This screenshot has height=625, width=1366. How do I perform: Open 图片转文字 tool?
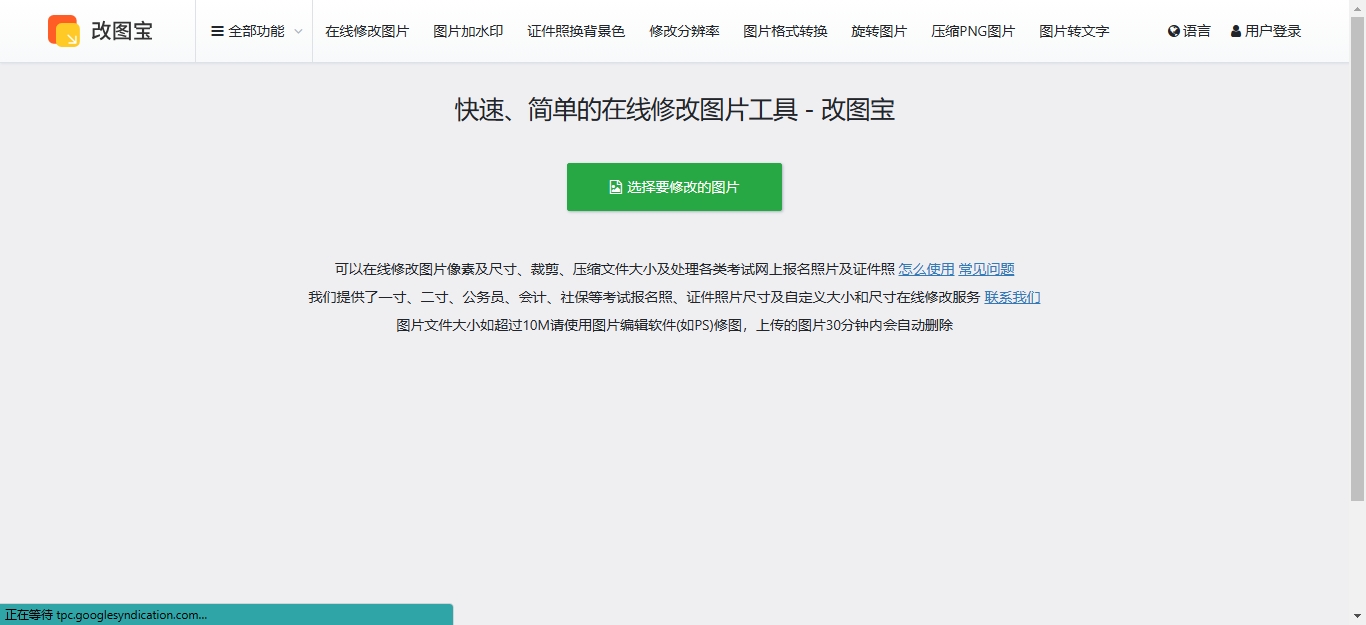(x=1074, y=31)
